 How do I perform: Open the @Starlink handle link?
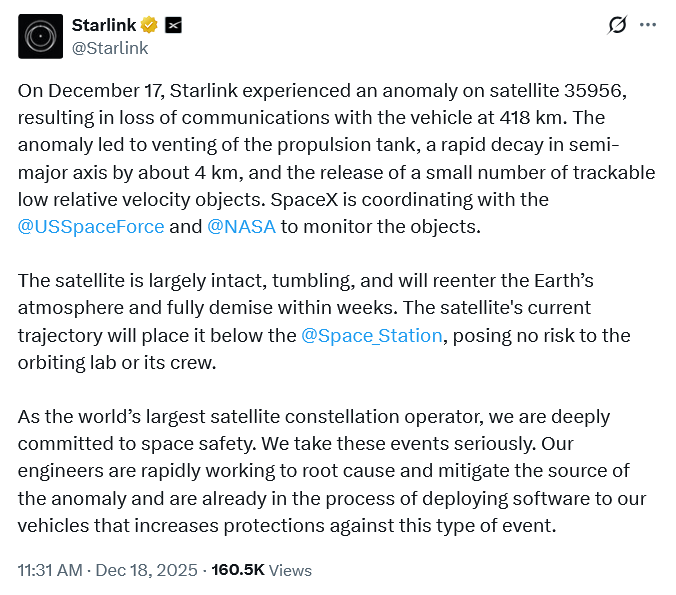point(110,47)
